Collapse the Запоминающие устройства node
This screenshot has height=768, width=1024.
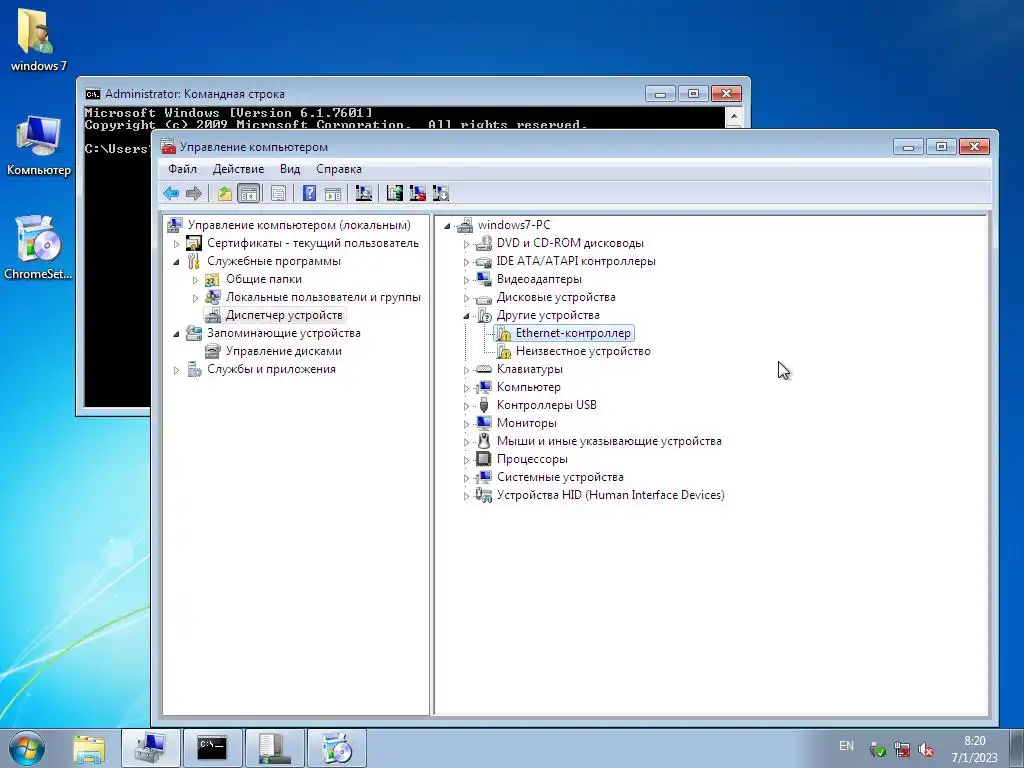pyautogui.click(x=176, y=334)
